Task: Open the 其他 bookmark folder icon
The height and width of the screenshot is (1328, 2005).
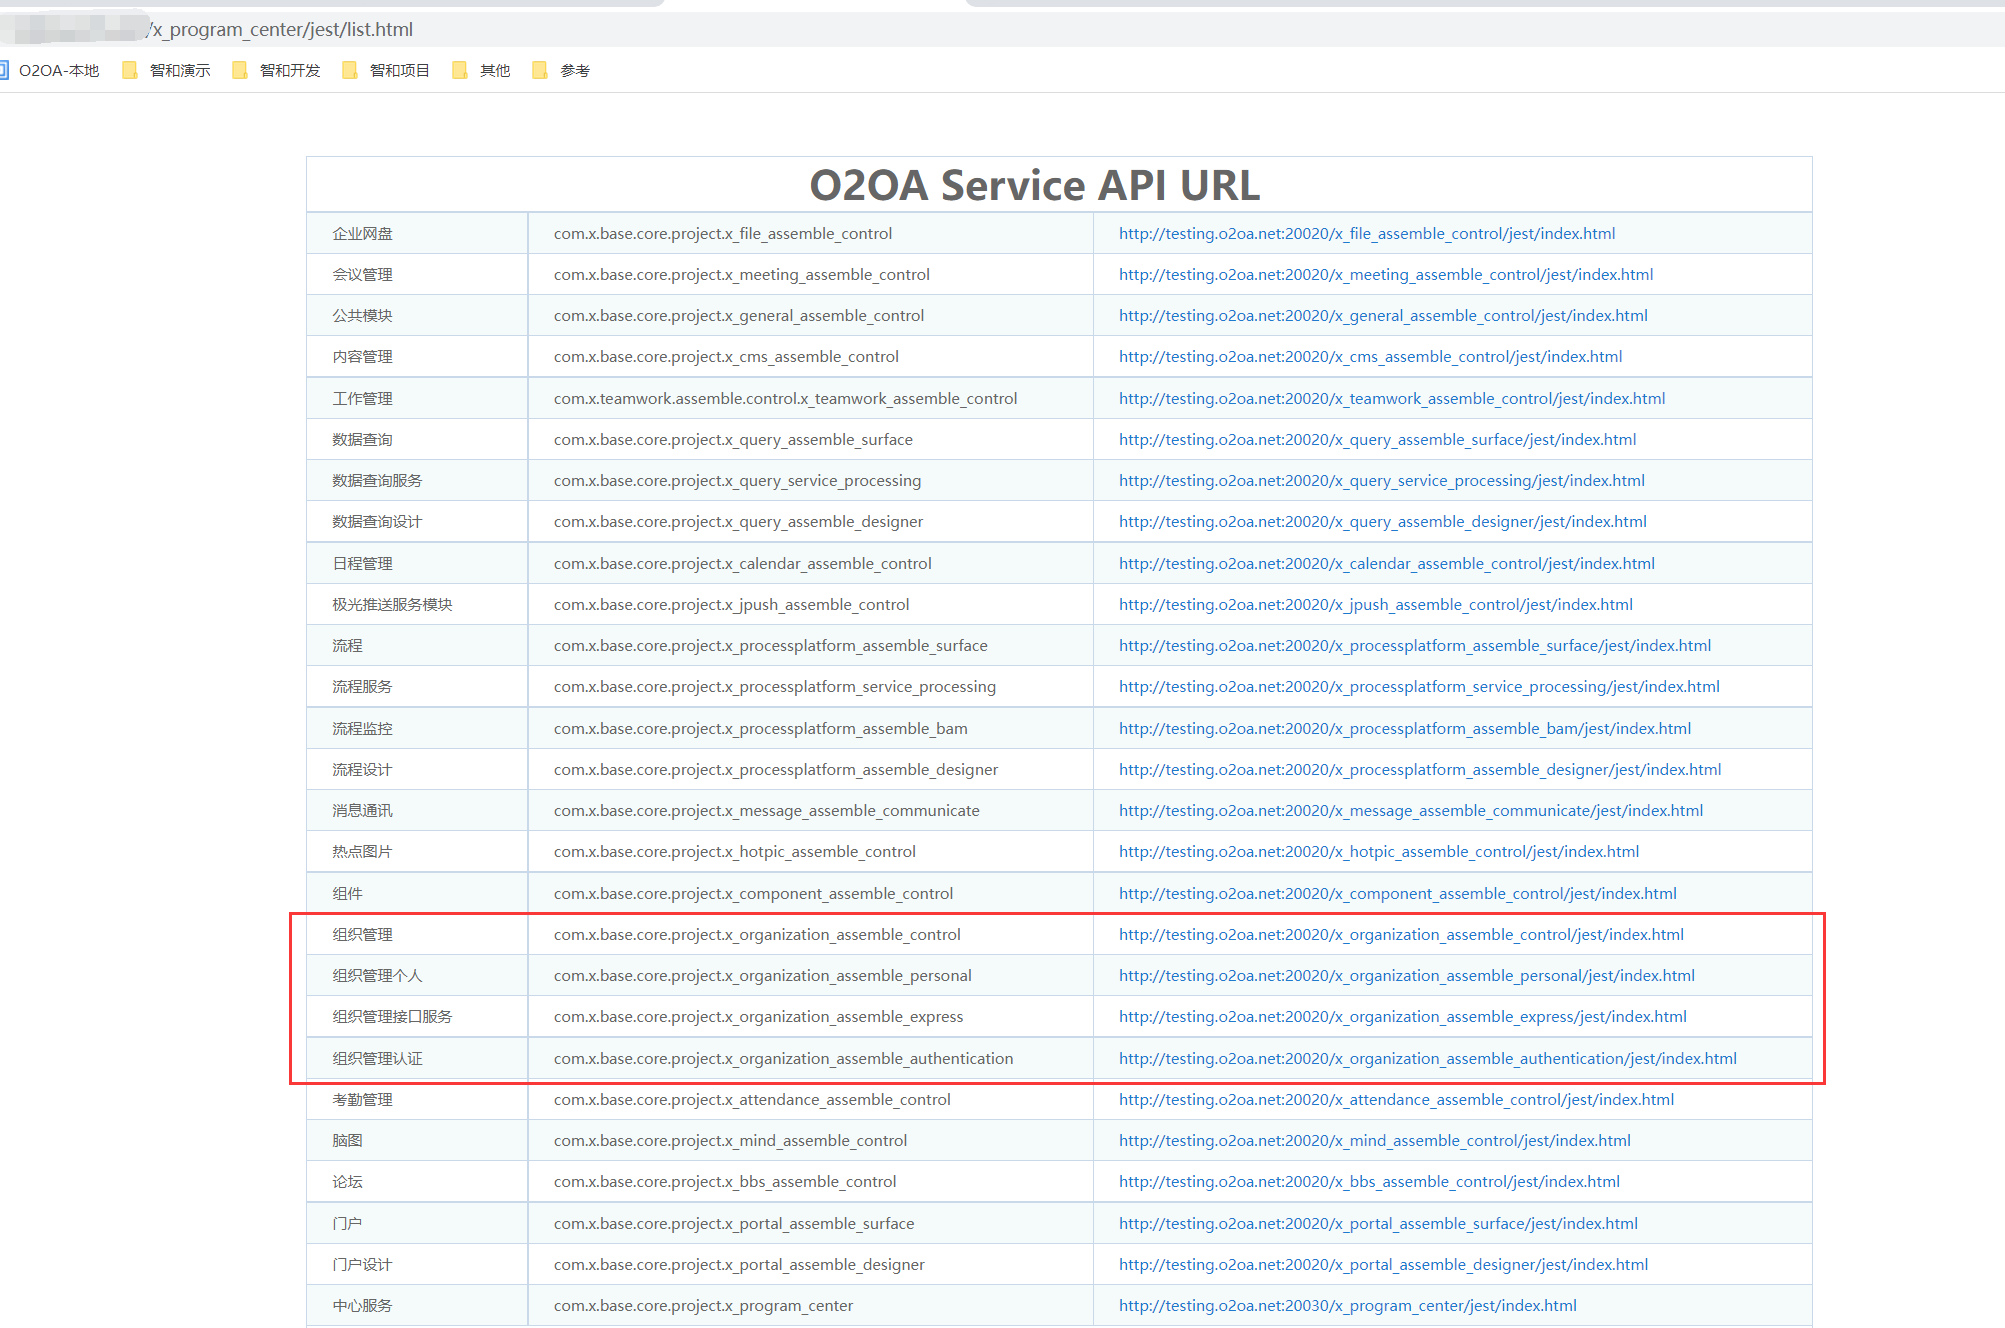Action: (x=460, y=70)
